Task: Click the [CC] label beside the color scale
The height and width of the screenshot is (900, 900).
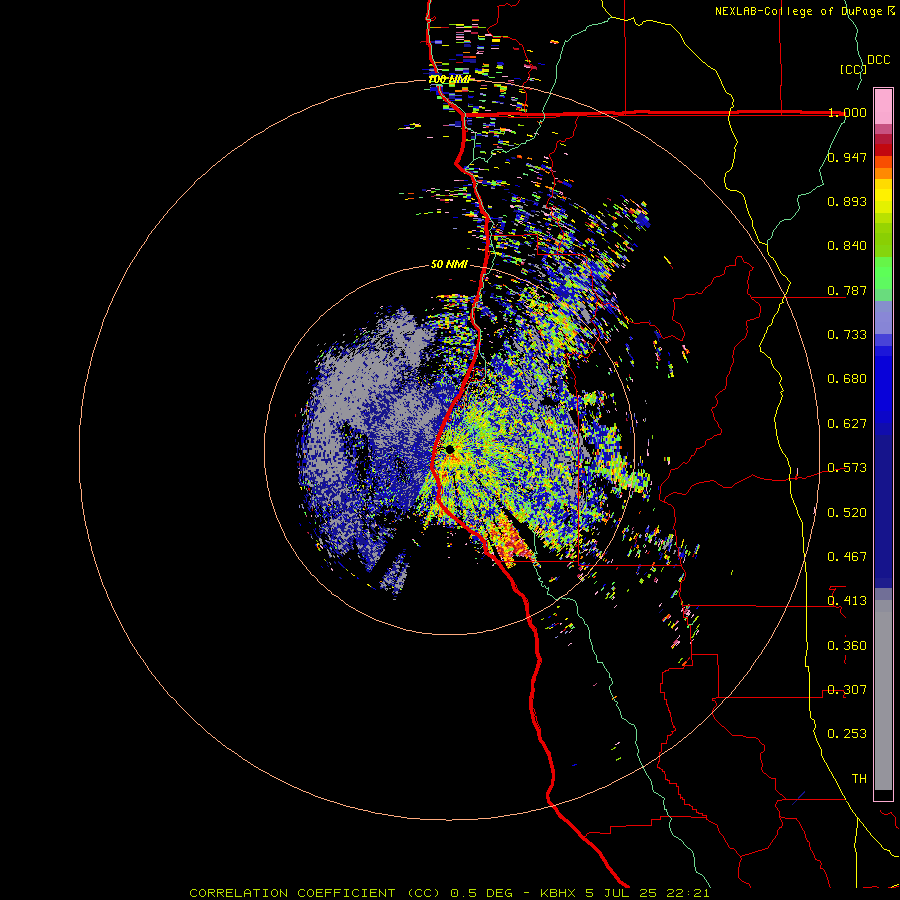Action: pos(853,69)
